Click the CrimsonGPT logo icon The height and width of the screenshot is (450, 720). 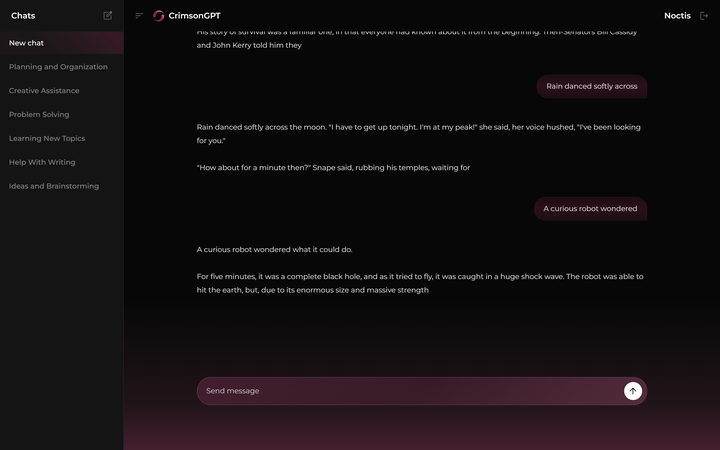158,16
